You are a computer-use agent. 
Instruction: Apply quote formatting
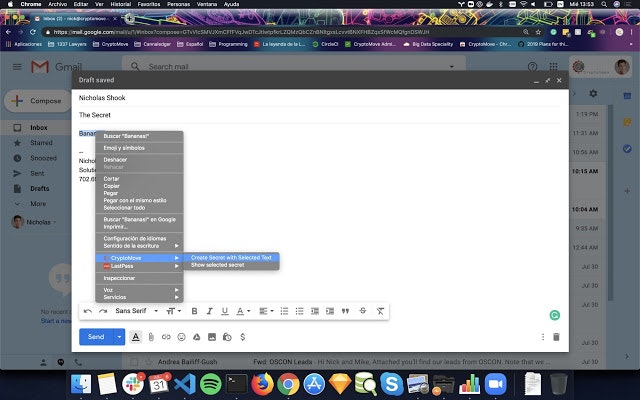coord(345,311)
